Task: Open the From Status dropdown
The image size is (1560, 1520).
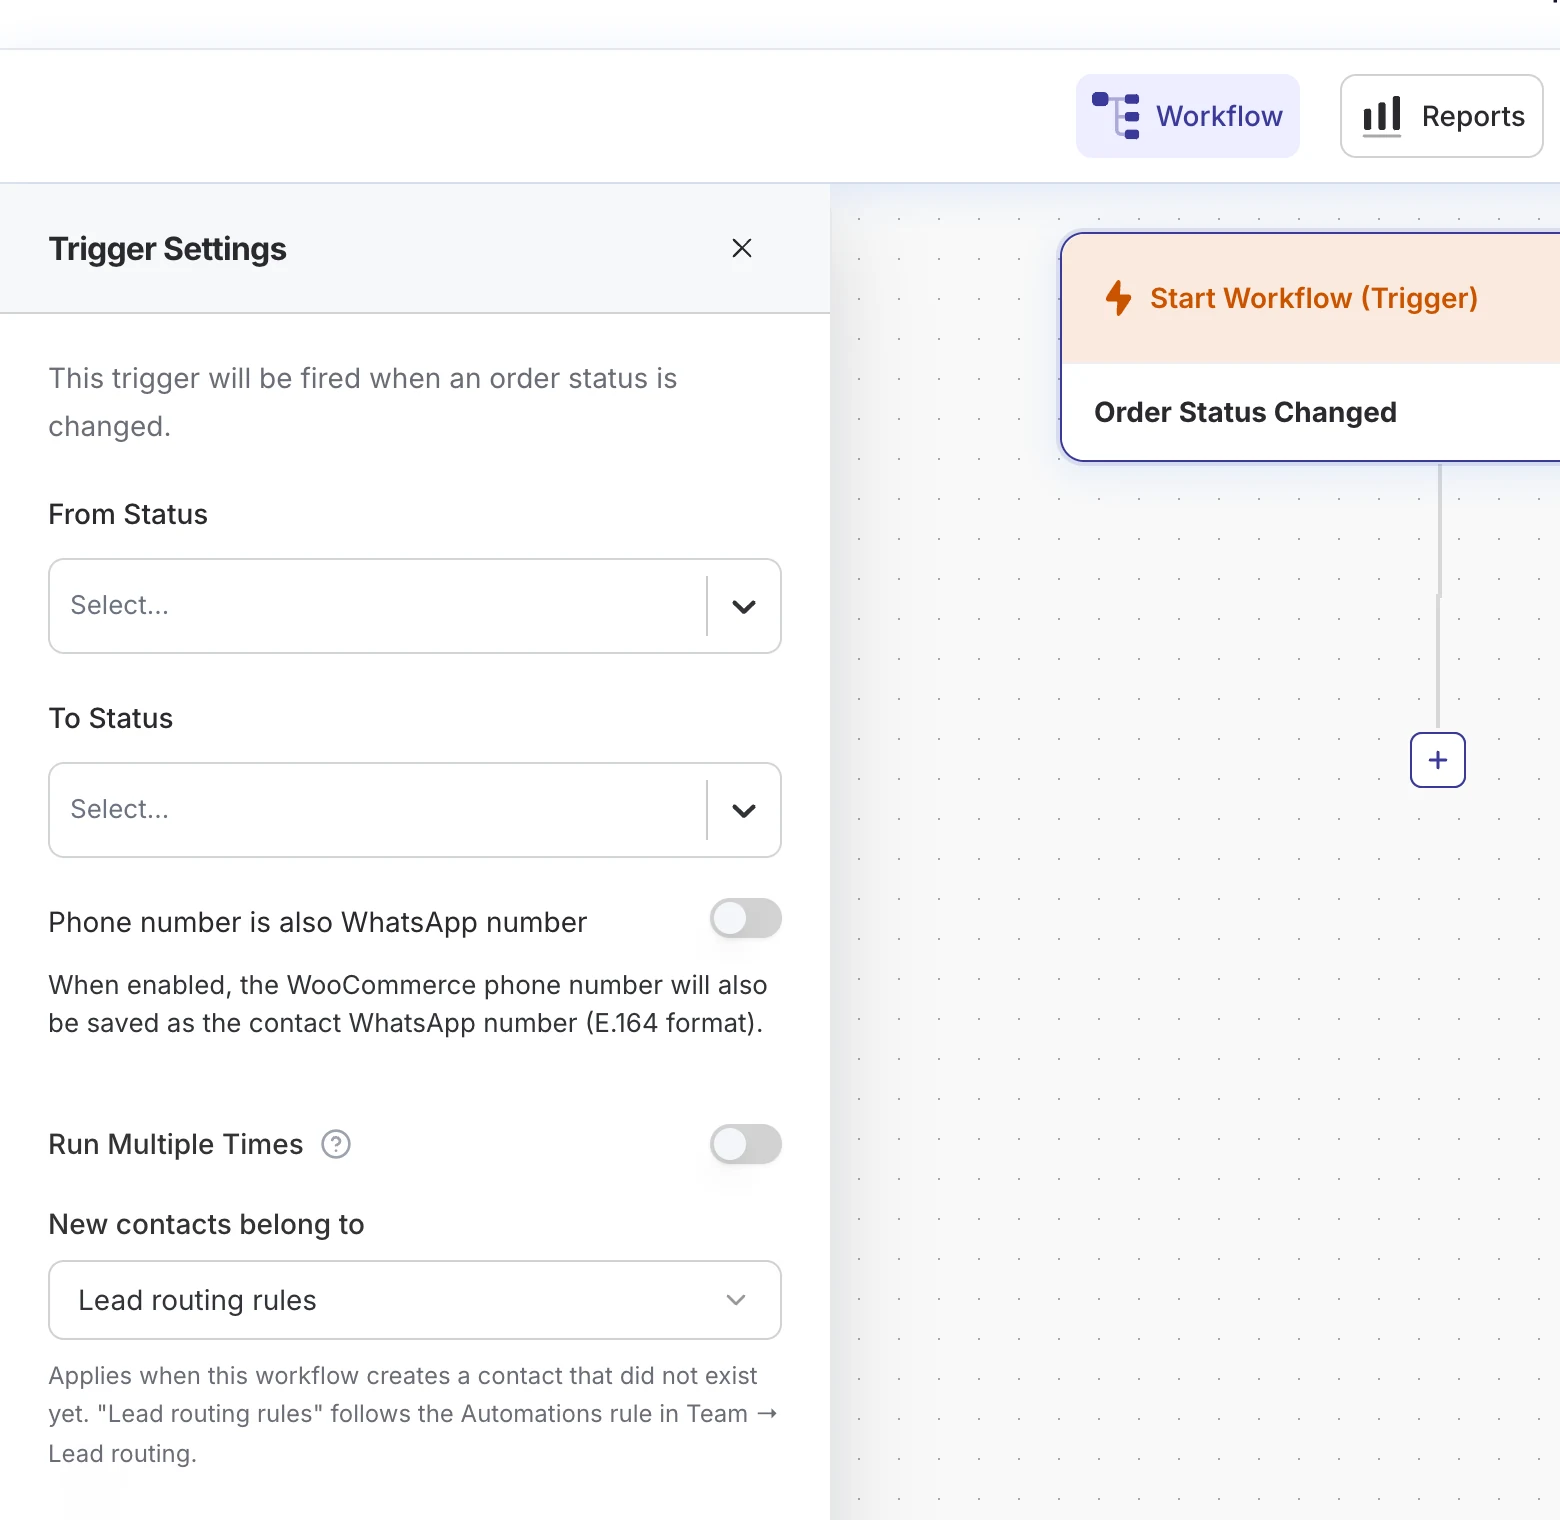Action: pos(415,606)
